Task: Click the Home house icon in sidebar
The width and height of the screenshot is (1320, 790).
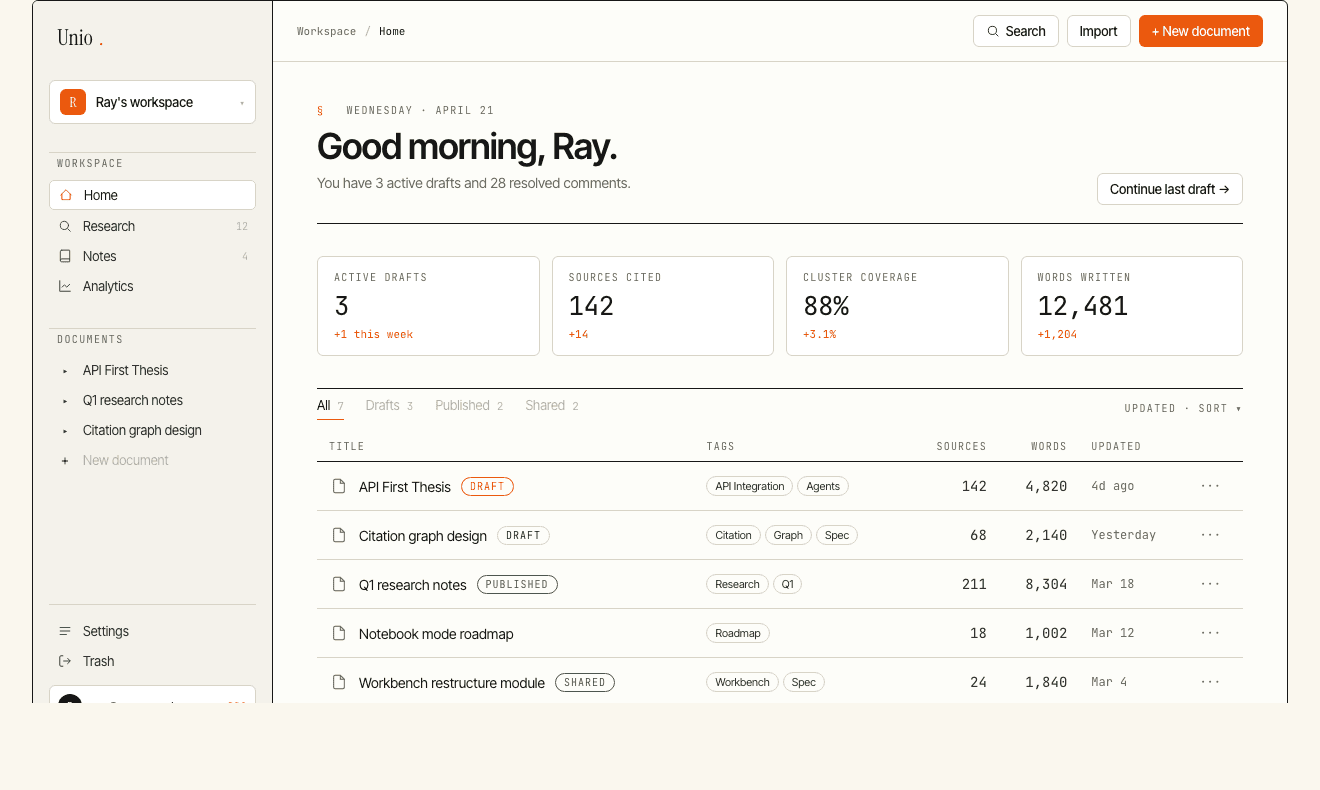Action: click(x=66, y=195)
